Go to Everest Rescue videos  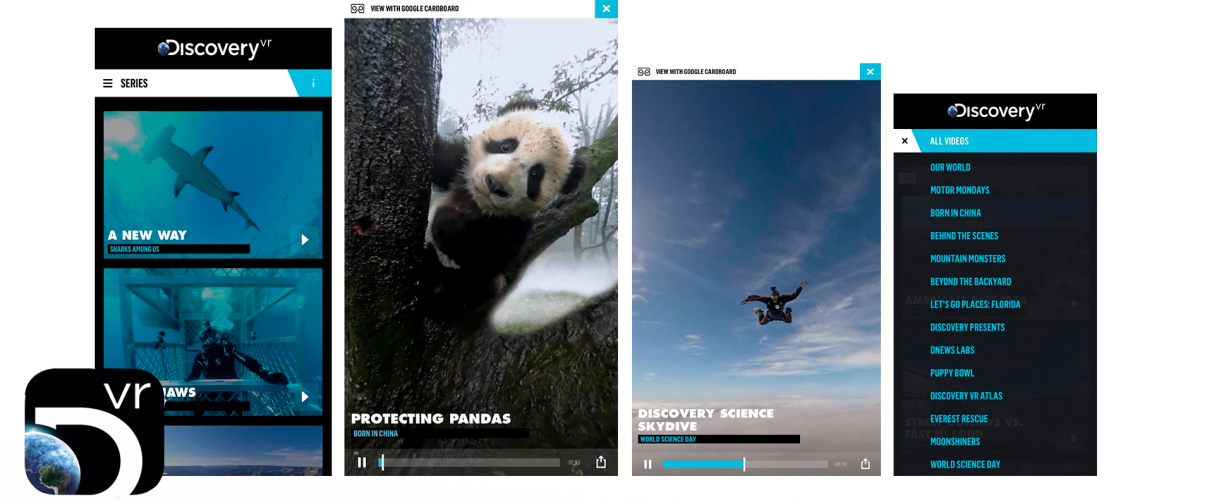958,419
